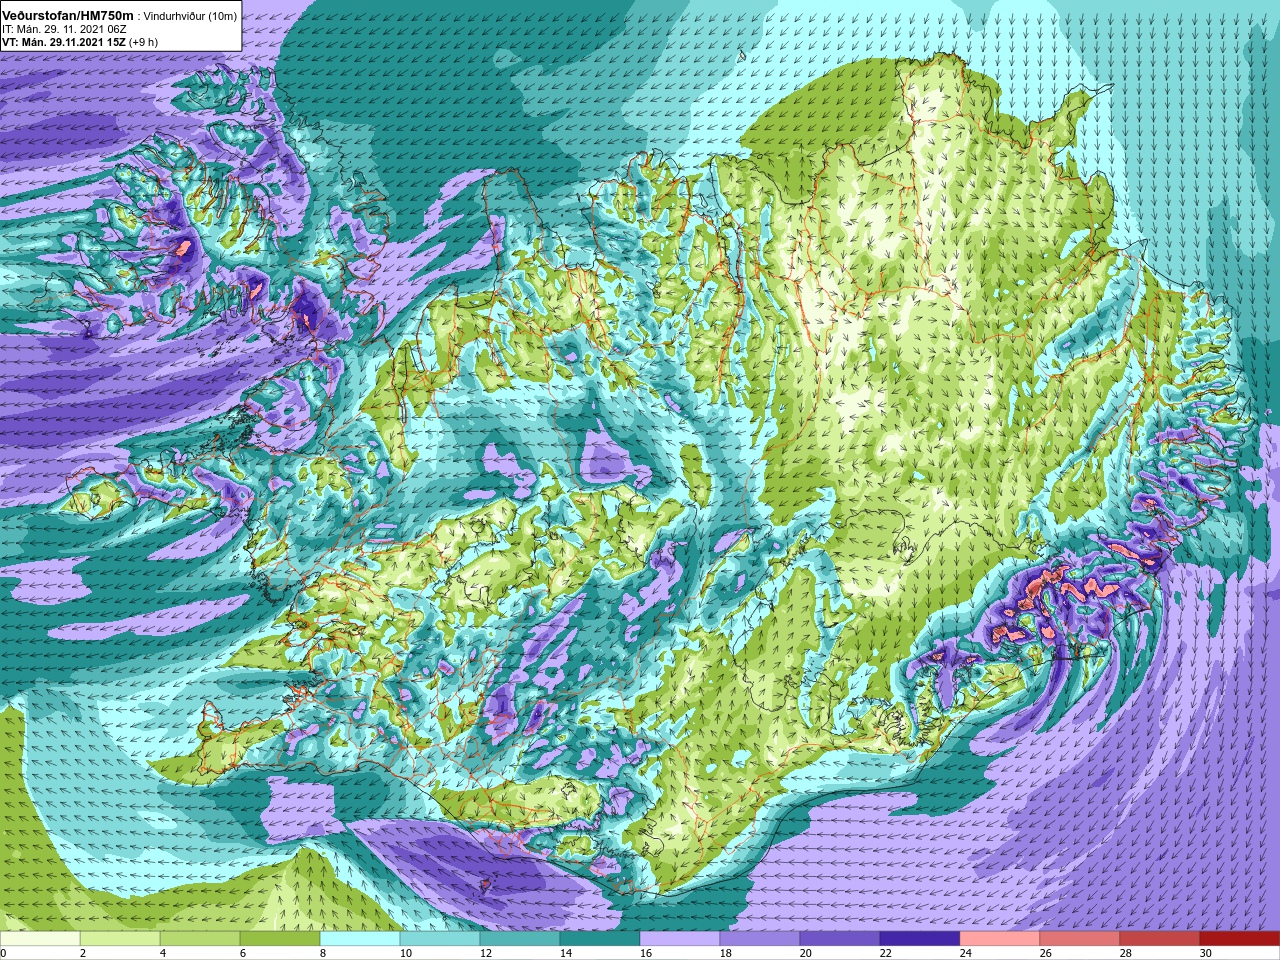The image size is (1280, 960).
Task: Select the darker green 6–8 legend swatch
Action: 280,939
